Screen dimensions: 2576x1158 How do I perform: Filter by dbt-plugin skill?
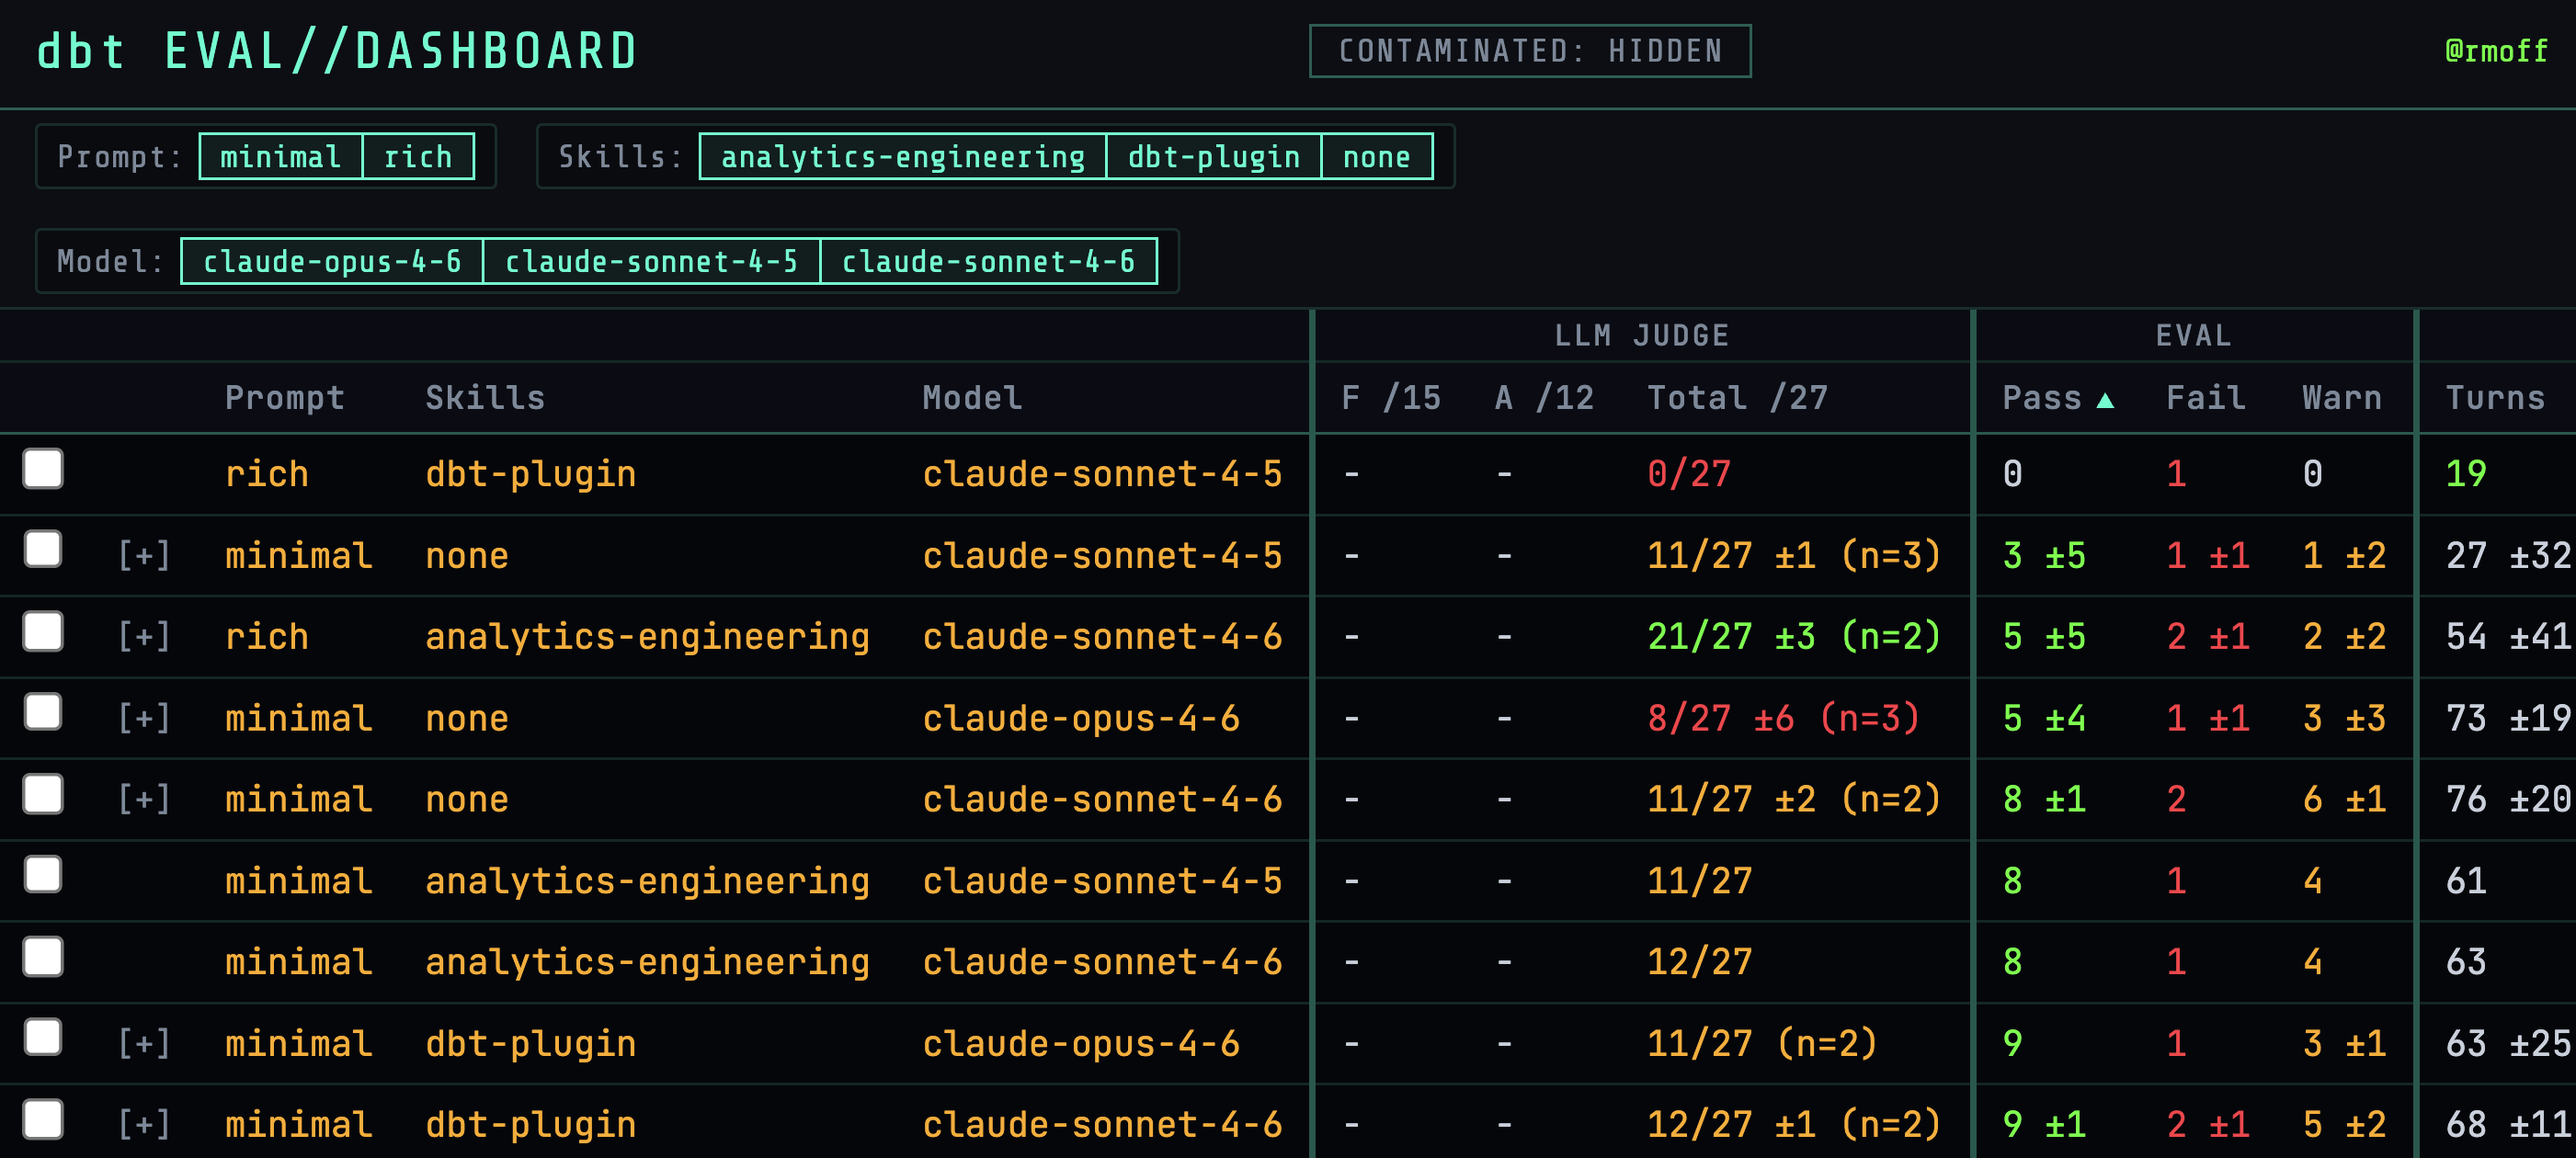(x=1214, y=156)
